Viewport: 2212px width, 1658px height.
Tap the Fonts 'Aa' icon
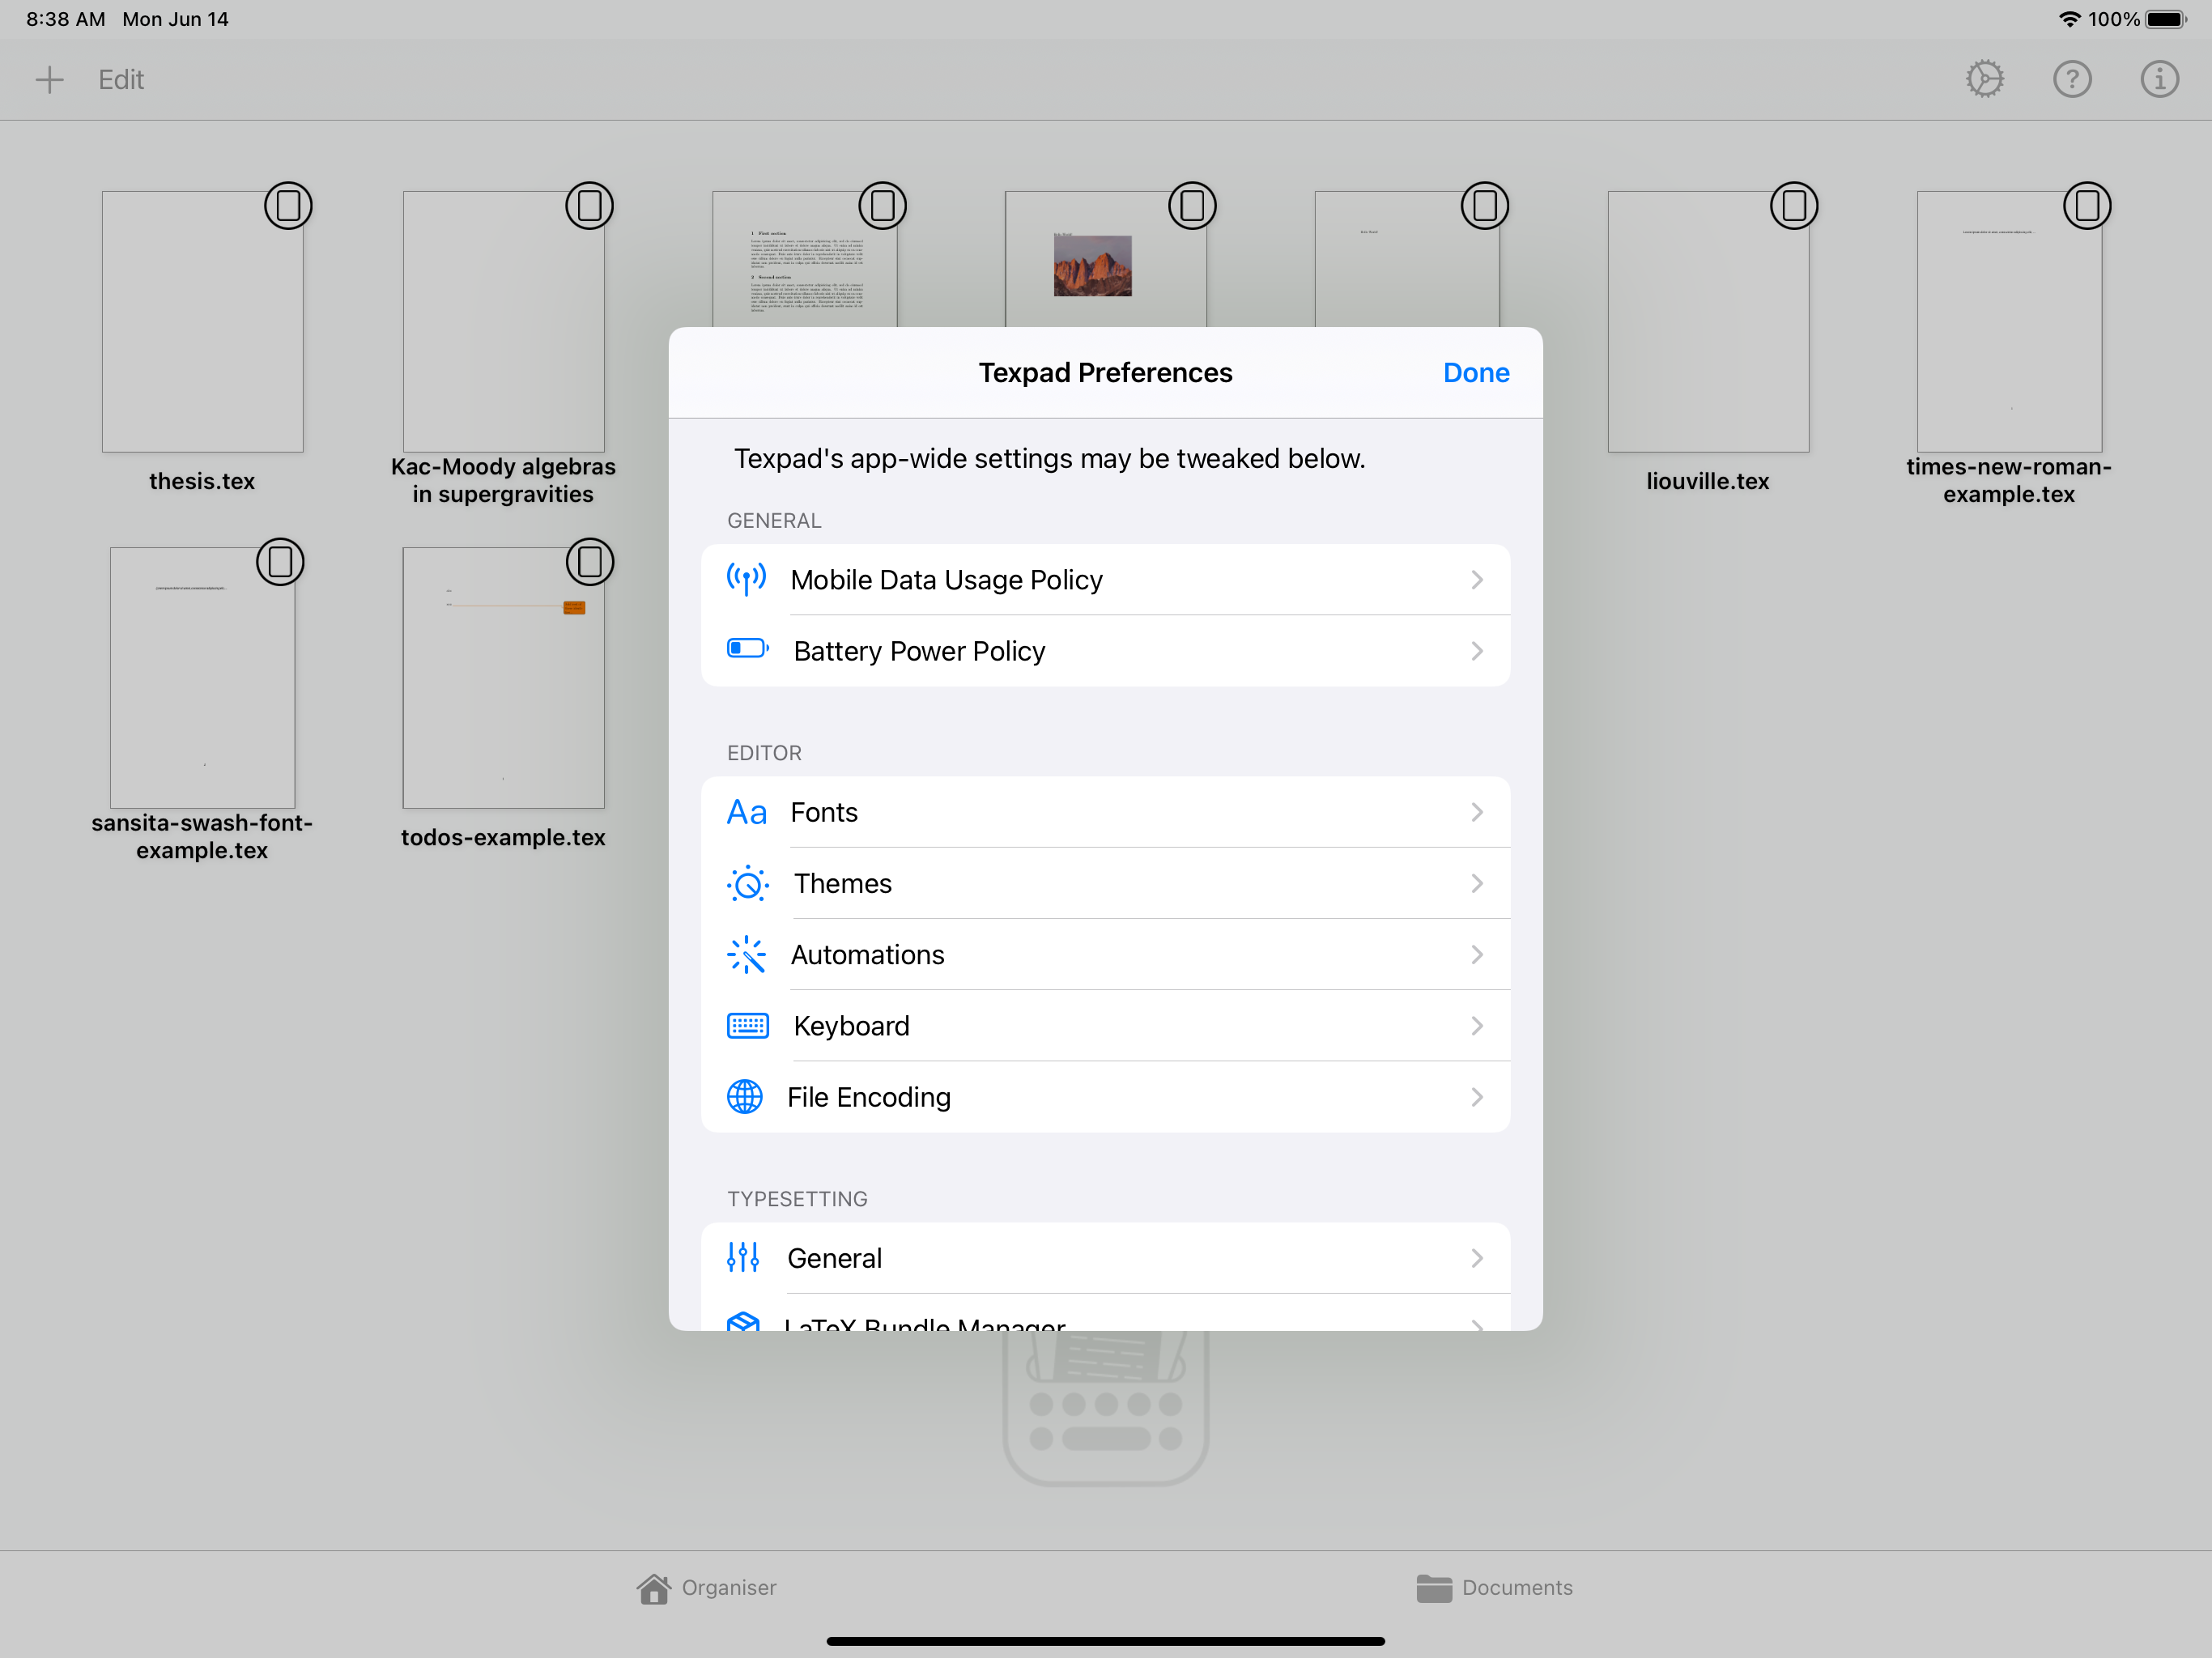746,812
